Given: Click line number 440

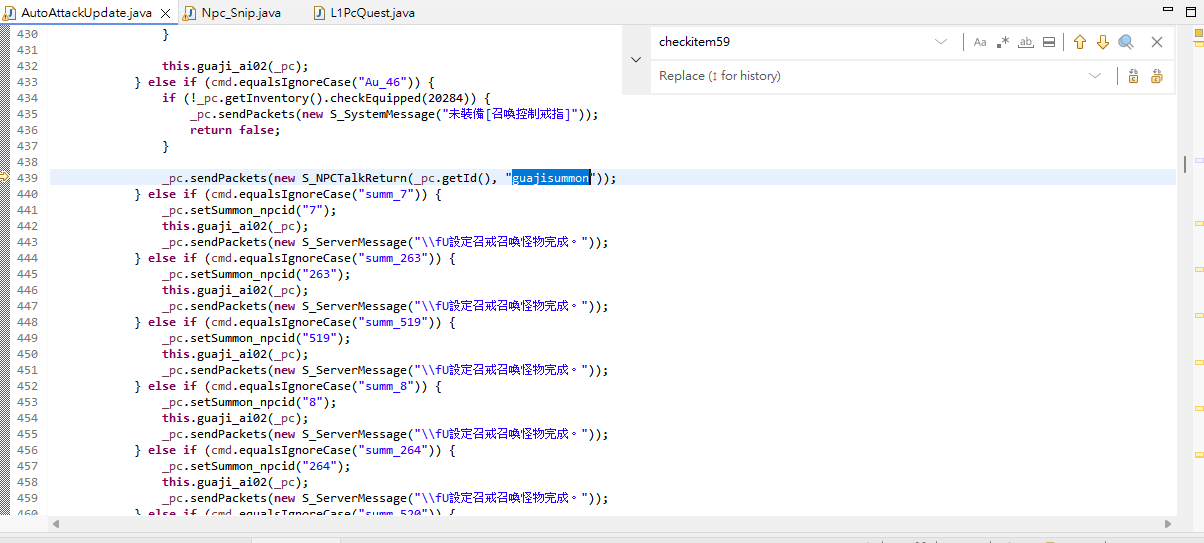Looking at the screenshot, I should (28, 194).
